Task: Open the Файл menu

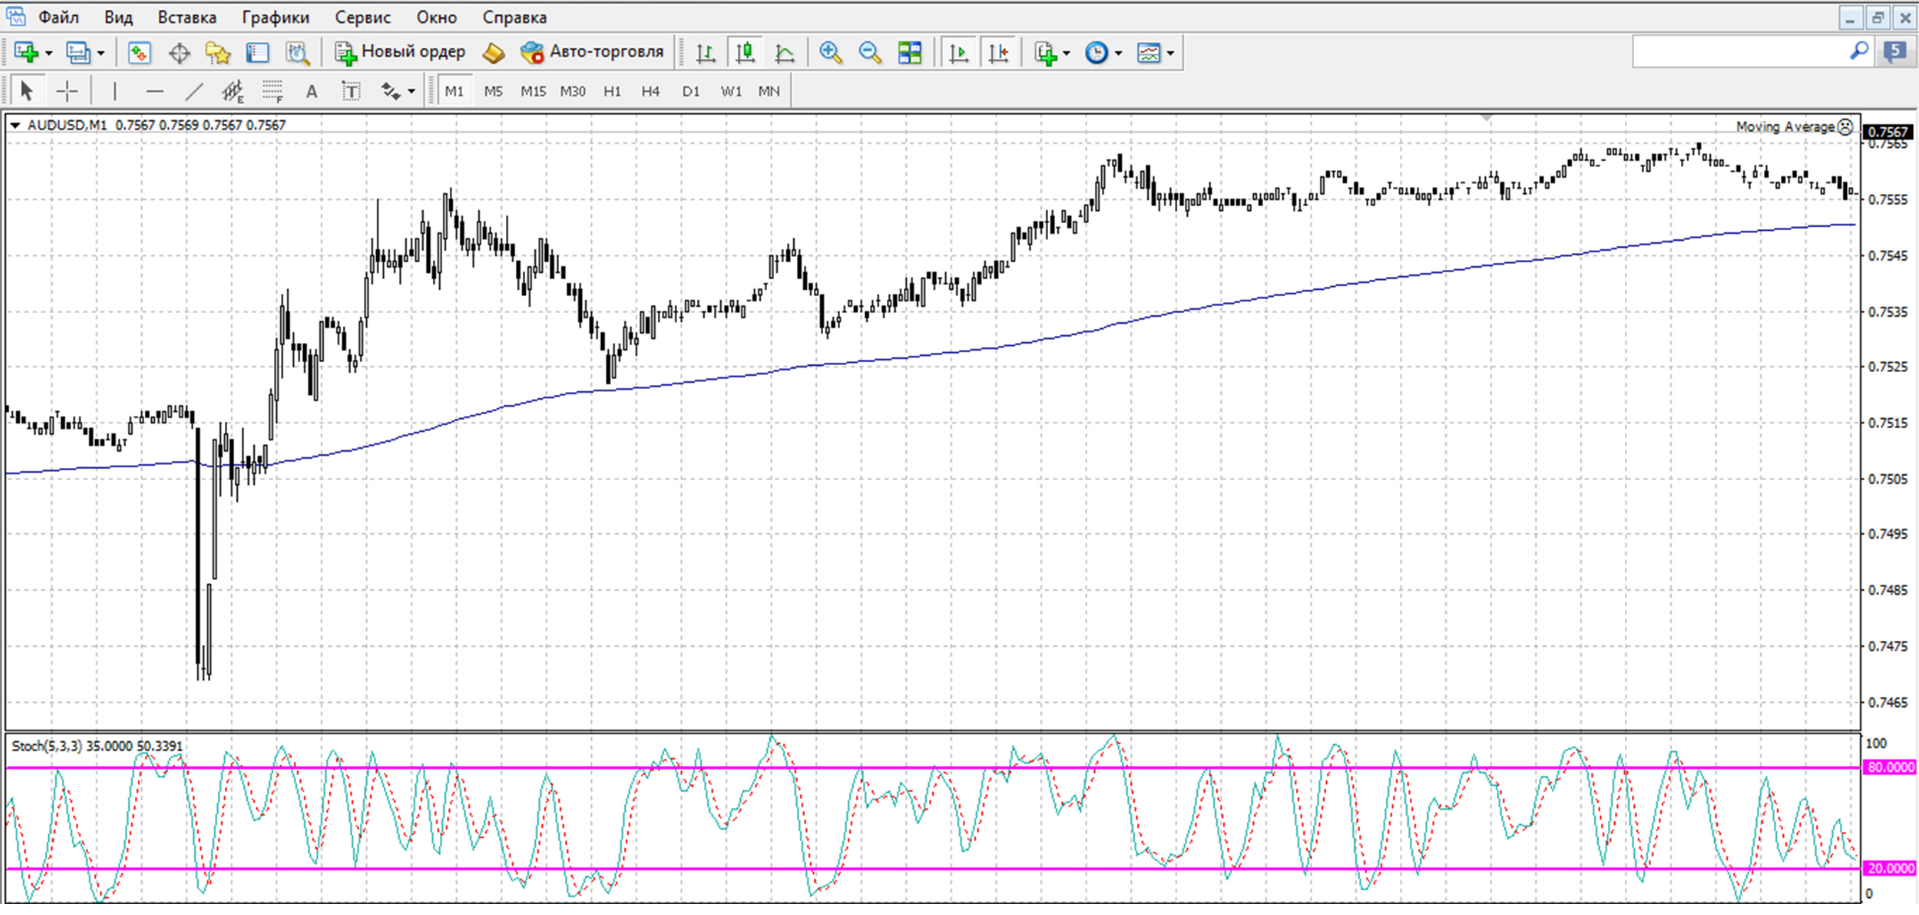Action: [58, 17]
